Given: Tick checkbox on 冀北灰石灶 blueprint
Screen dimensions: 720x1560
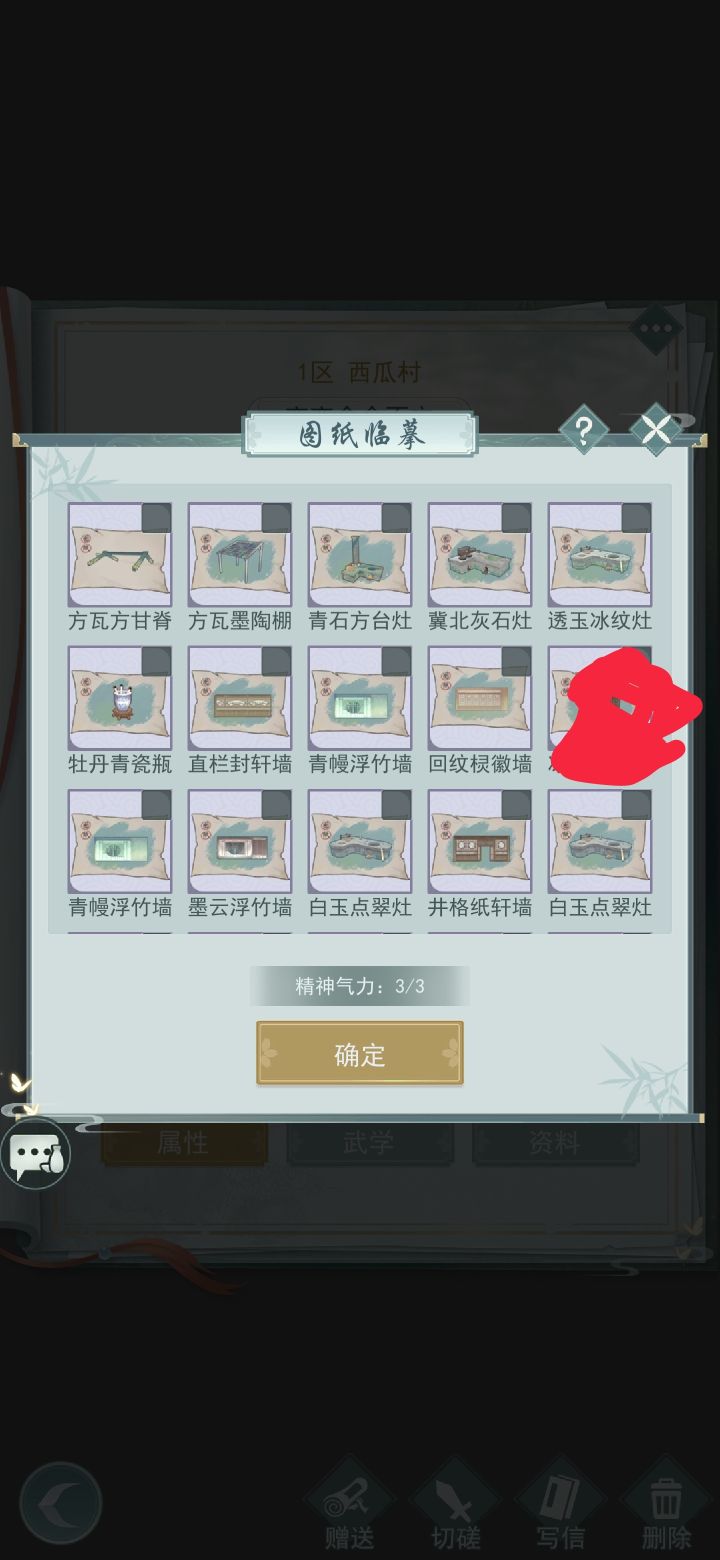Looking at the screenshot, I should [x=515, y=518].
